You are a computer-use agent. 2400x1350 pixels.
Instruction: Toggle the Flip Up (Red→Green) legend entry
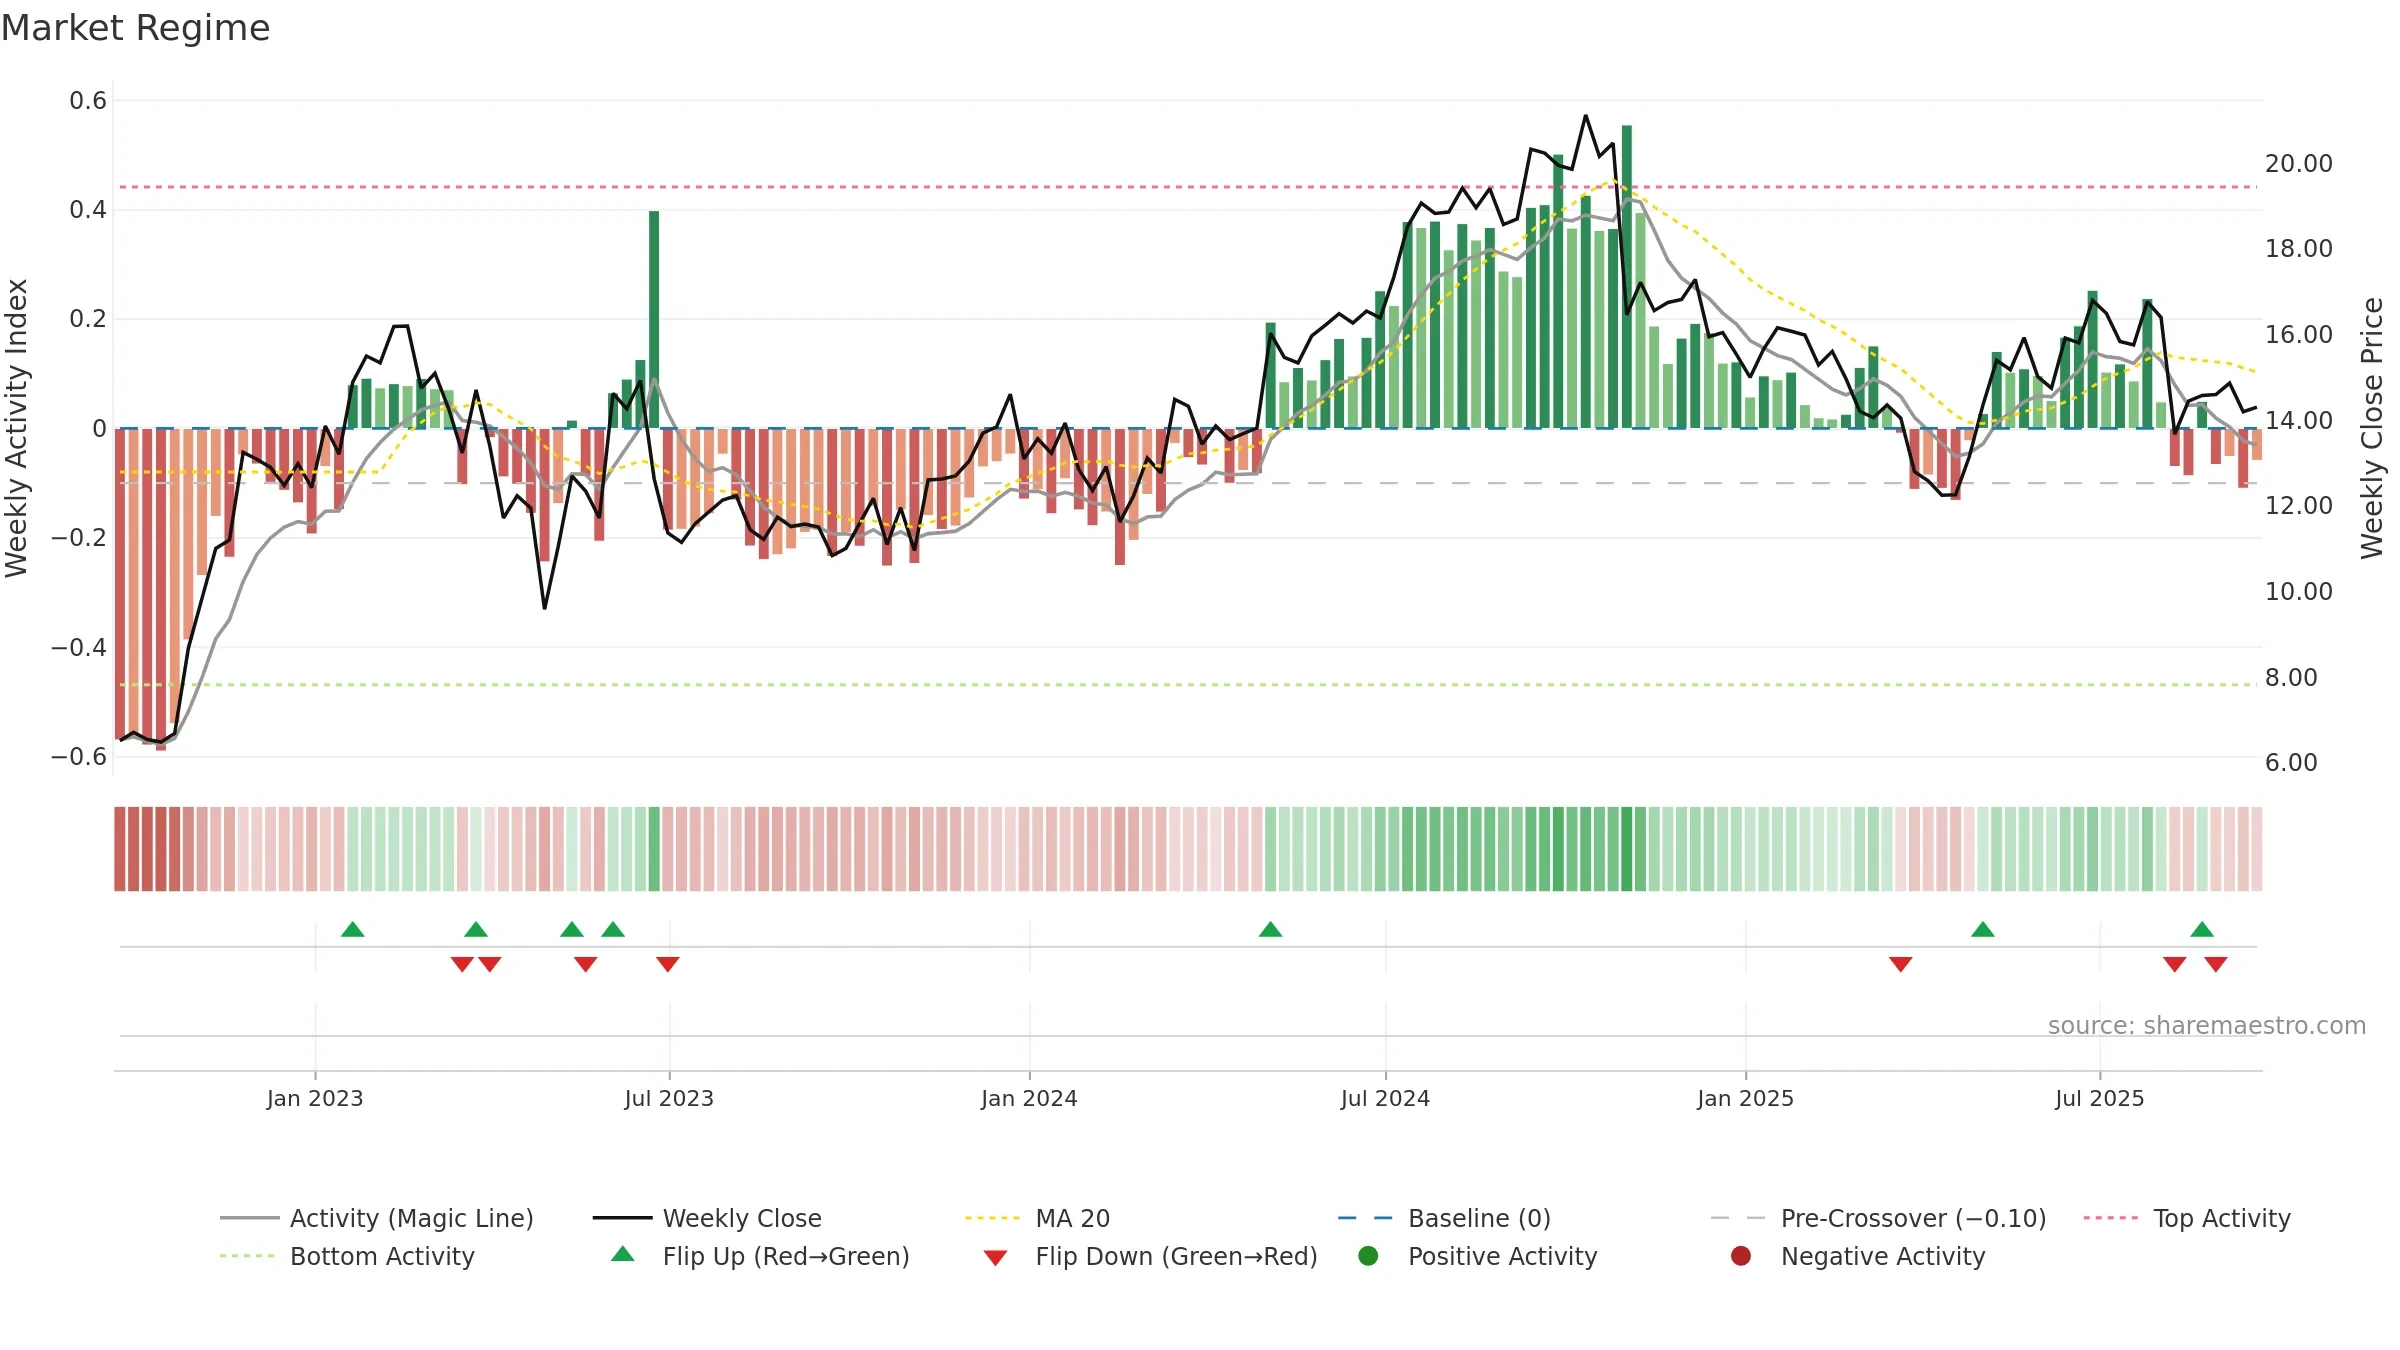pos(760,1256)
